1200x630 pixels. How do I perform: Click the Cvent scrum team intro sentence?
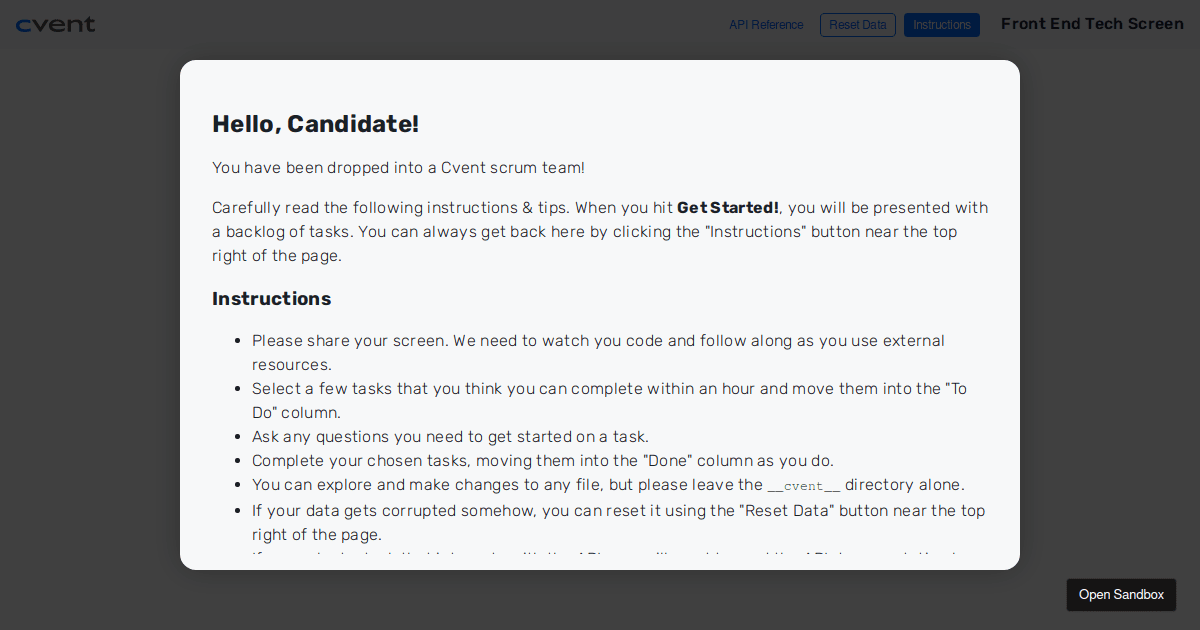tap(398, 167)
